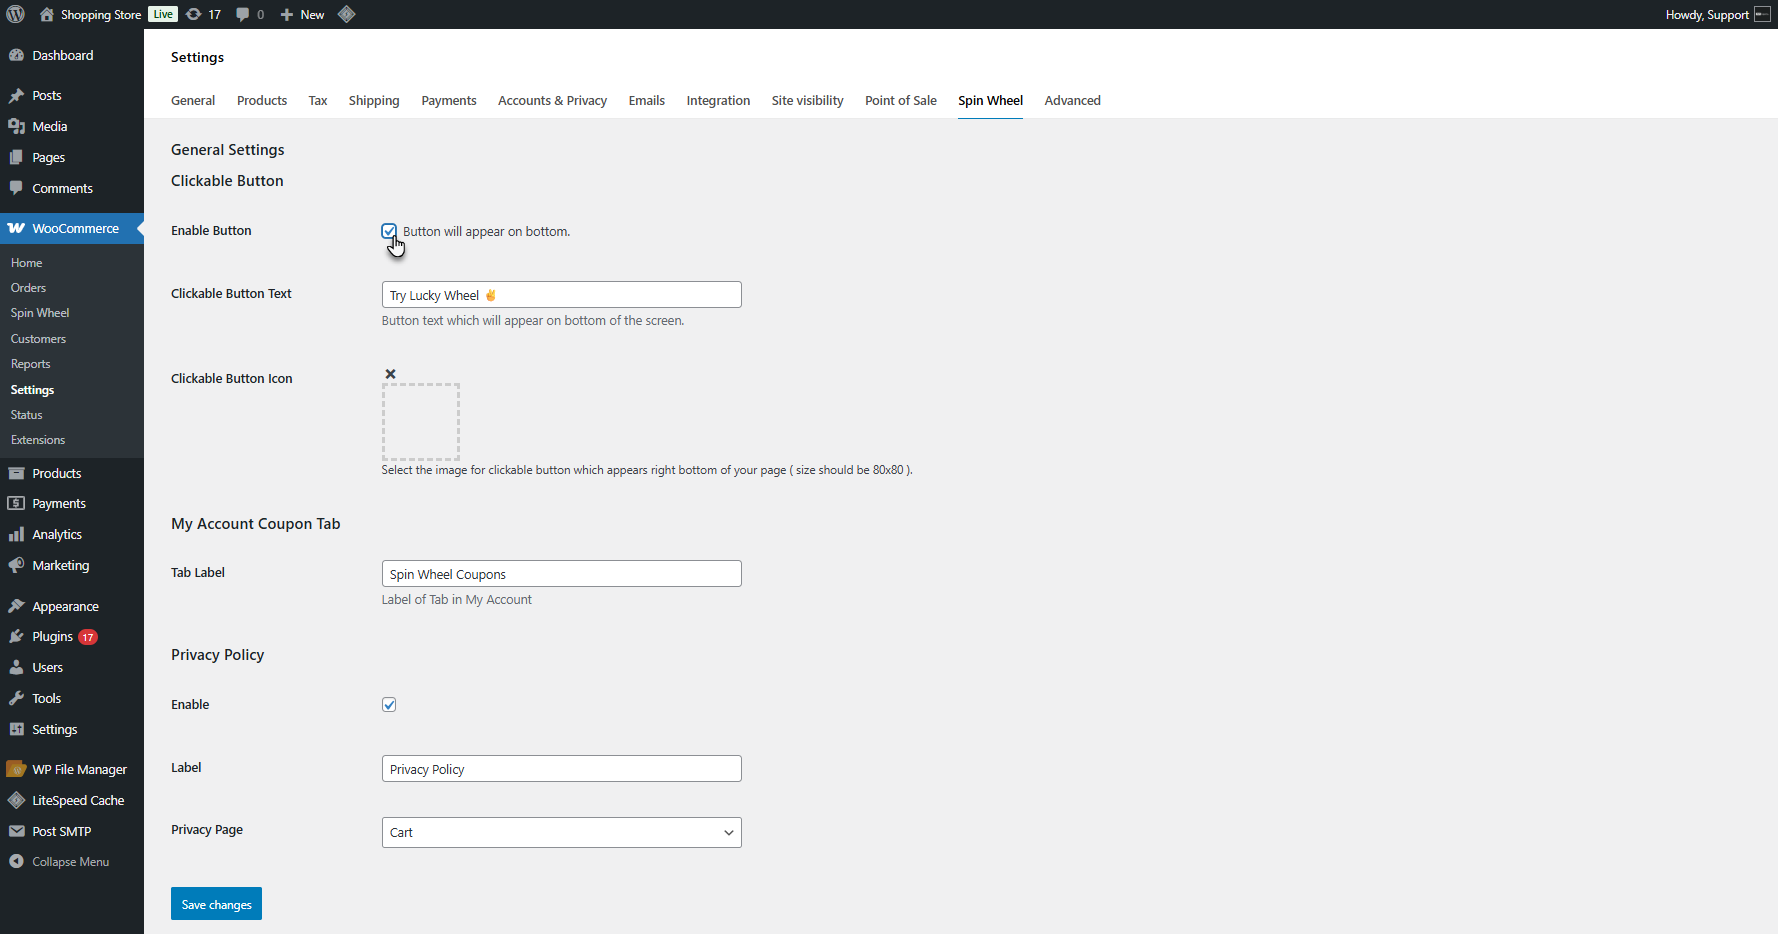Expand the Privacy Page dropdown
The image size is (1778, 934).
(x=561, y=833)
